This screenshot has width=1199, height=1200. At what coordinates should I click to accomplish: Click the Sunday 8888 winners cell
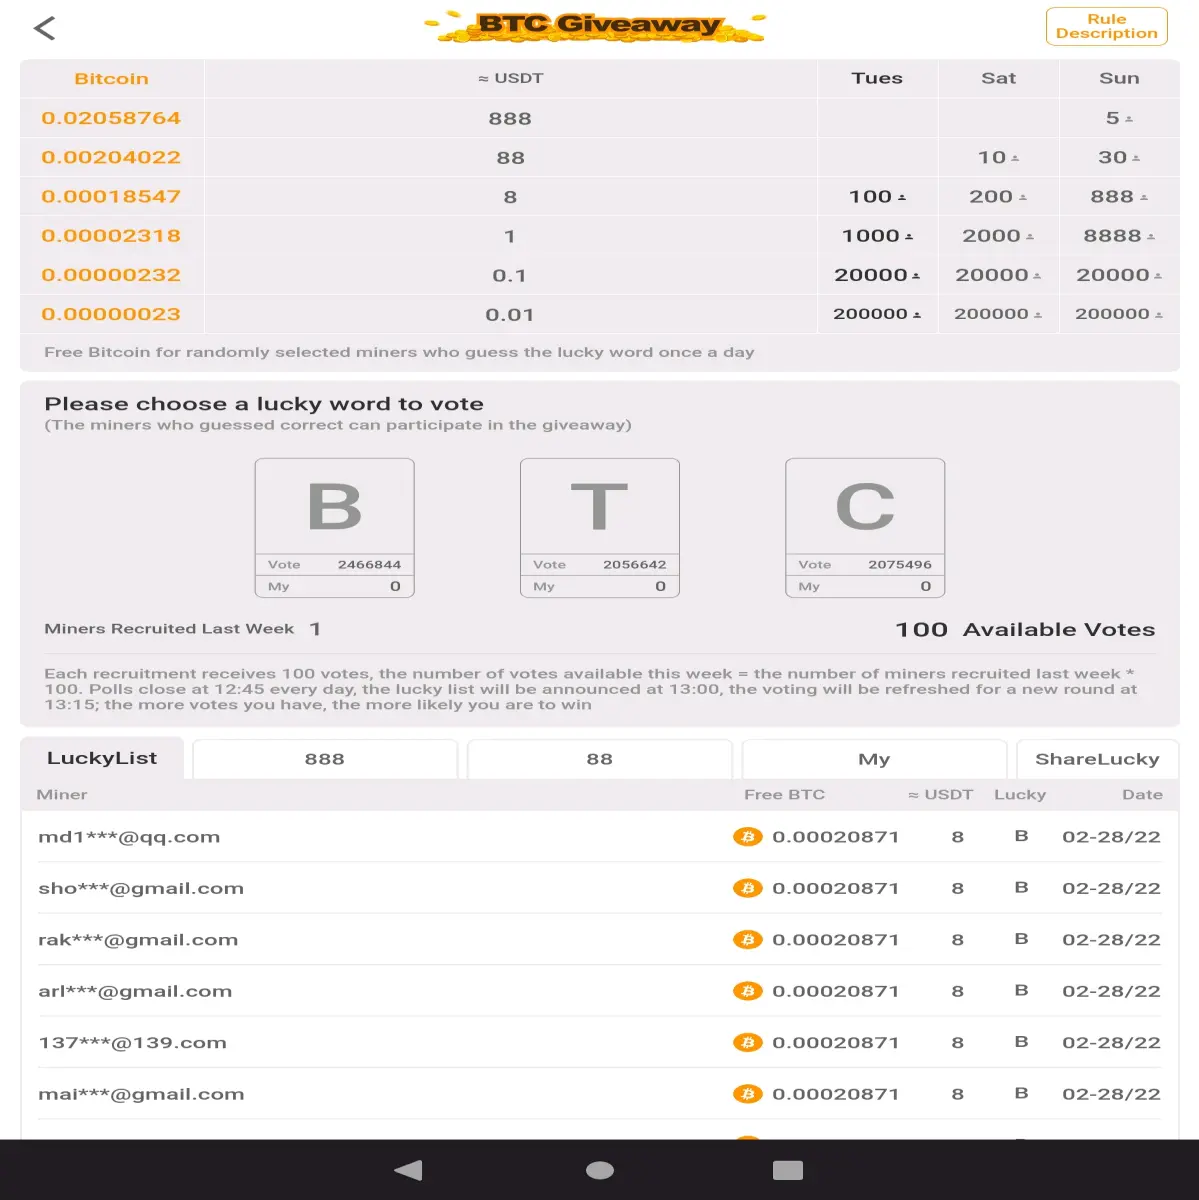point(1119,235)
